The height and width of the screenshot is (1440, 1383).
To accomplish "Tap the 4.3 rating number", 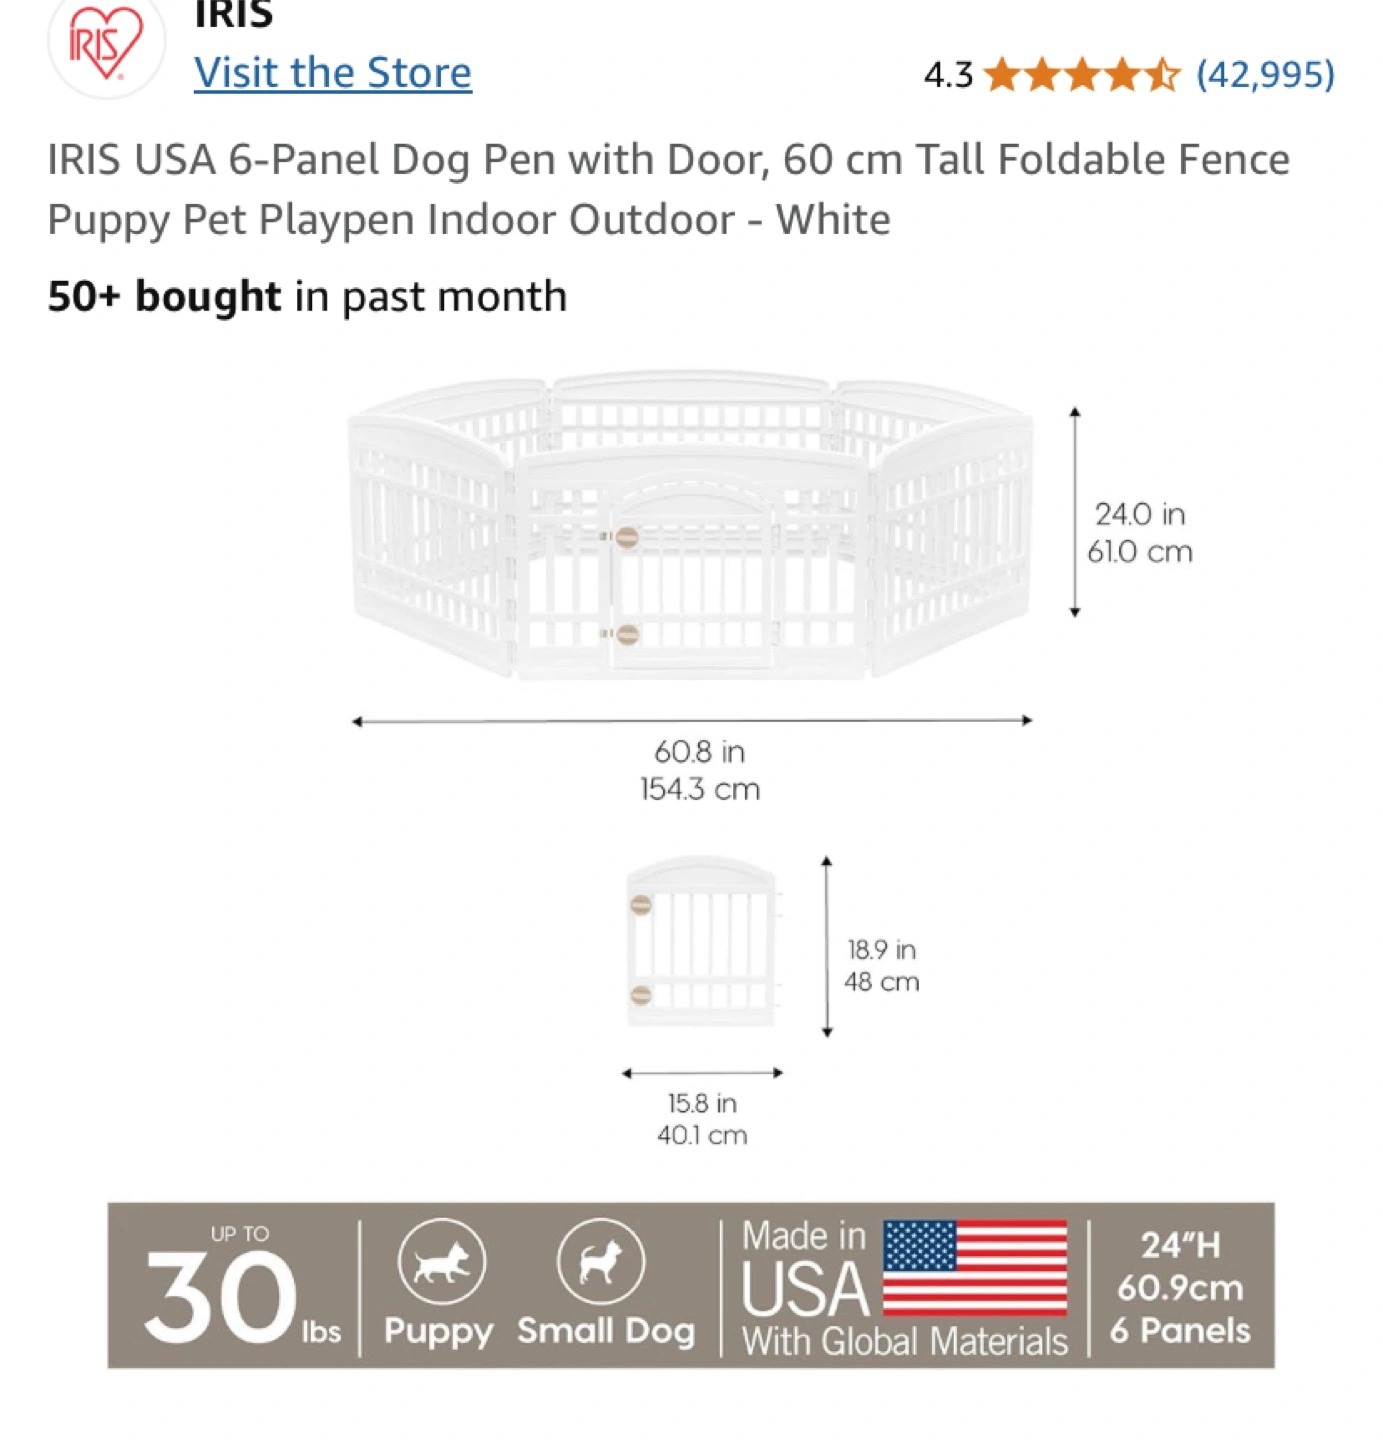I will tap(948, 75).
